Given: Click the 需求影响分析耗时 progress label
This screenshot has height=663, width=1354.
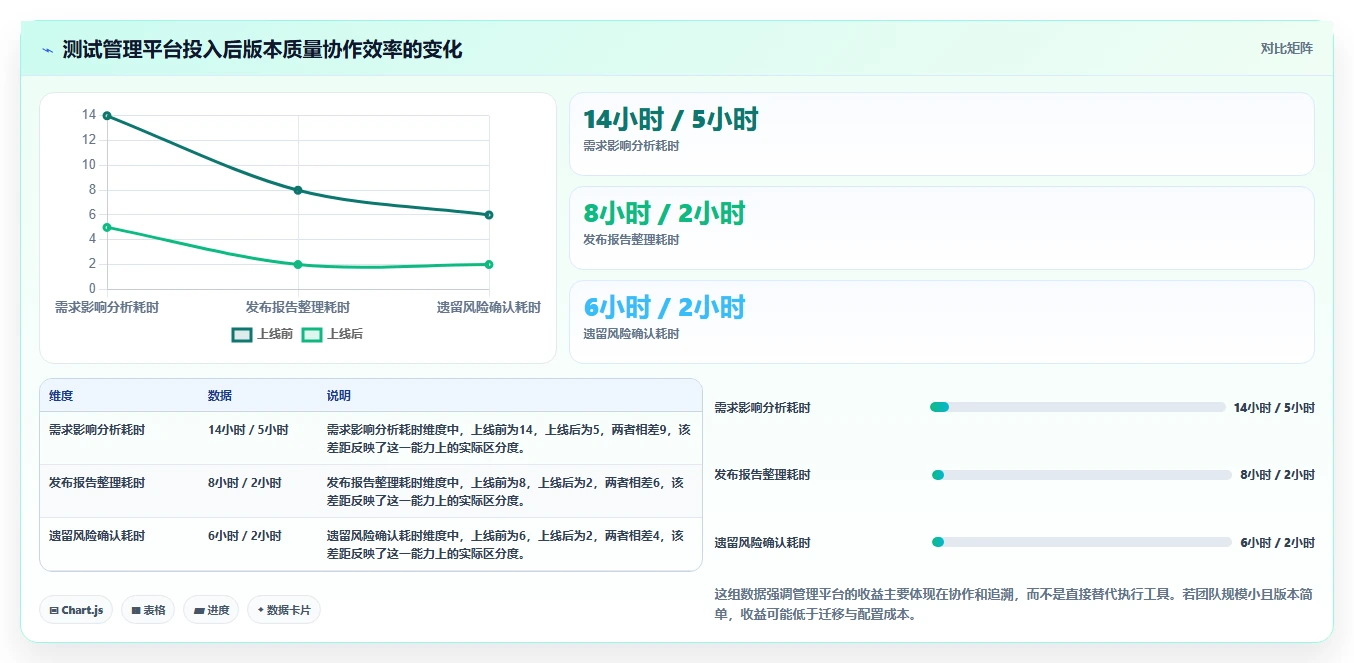Looking at the screenshot, I should pos(762,408).
